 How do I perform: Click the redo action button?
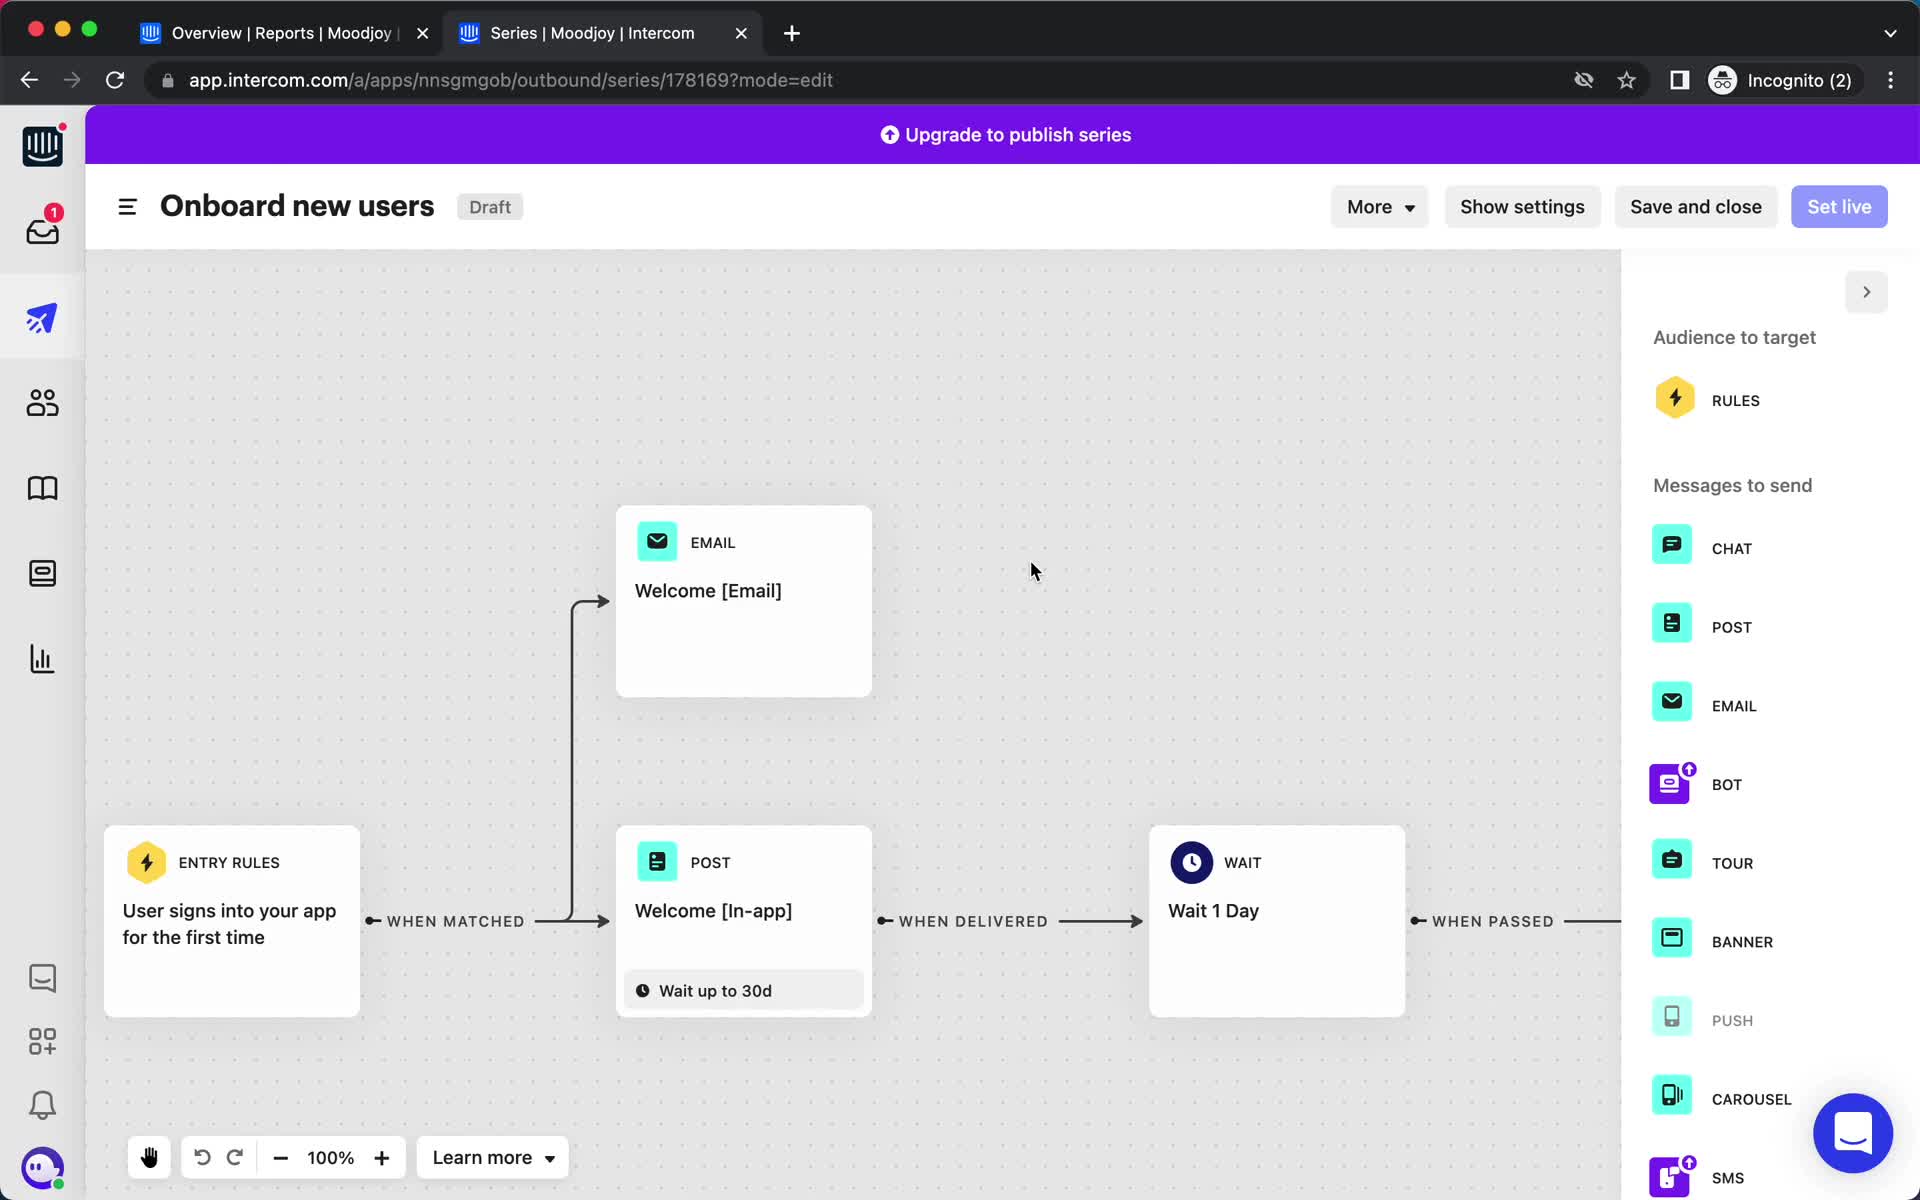[x=232, y=1157]
